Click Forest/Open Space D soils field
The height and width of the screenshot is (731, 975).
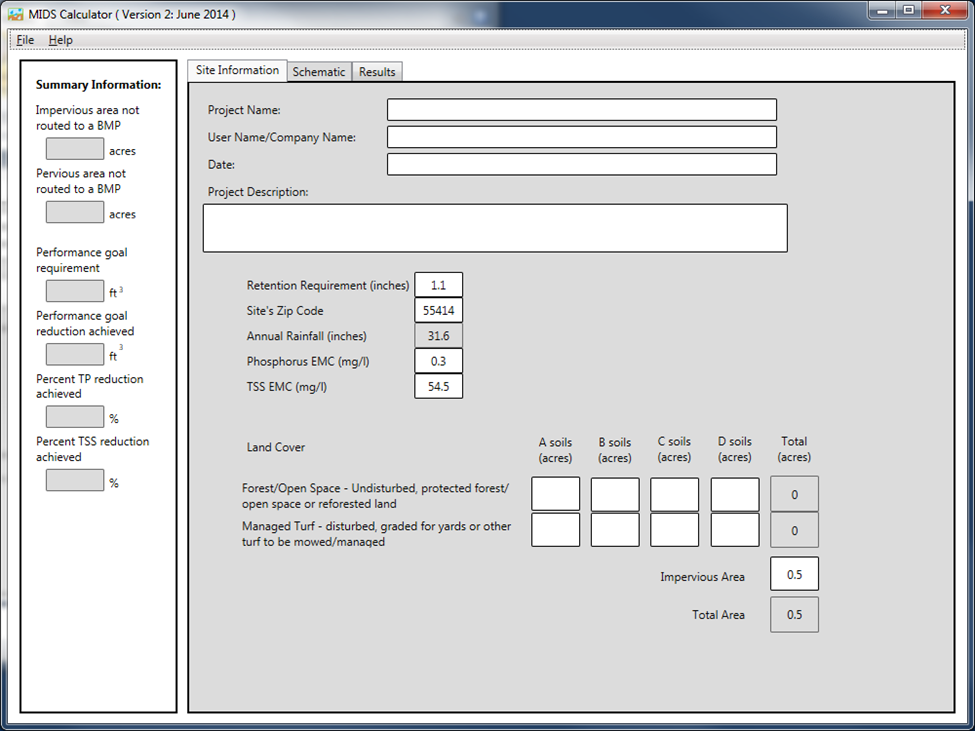click(735, 494)
